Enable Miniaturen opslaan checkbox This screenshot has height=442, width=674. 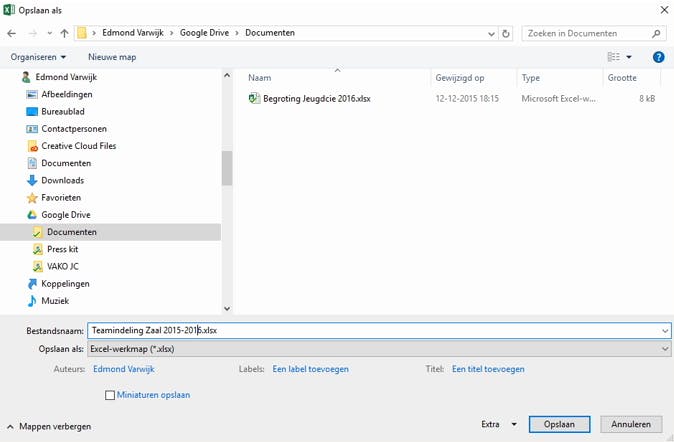coord(110,395)
